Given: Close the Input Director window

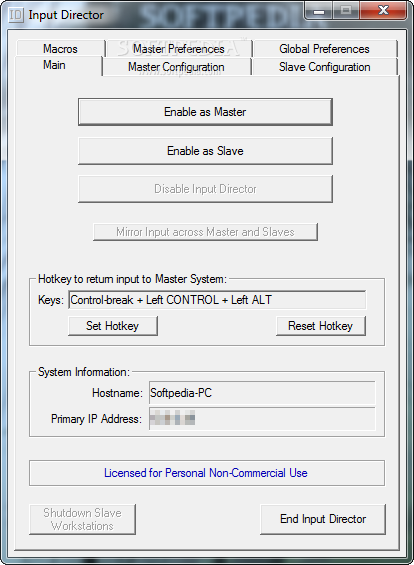Looking at the screenshot, I should coord(383,11).
